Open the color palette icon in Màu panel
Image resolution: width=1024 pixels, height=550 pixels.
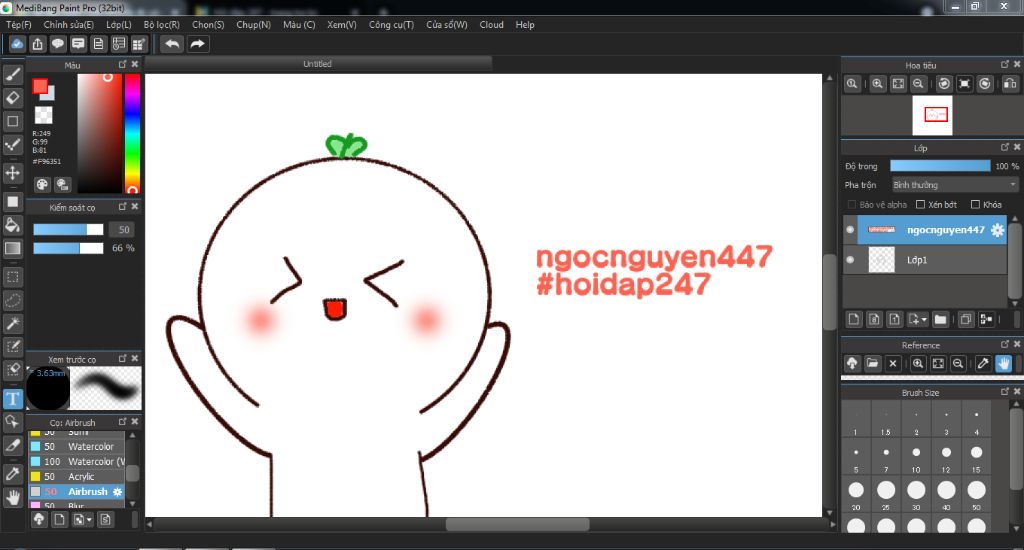(42, 185)
